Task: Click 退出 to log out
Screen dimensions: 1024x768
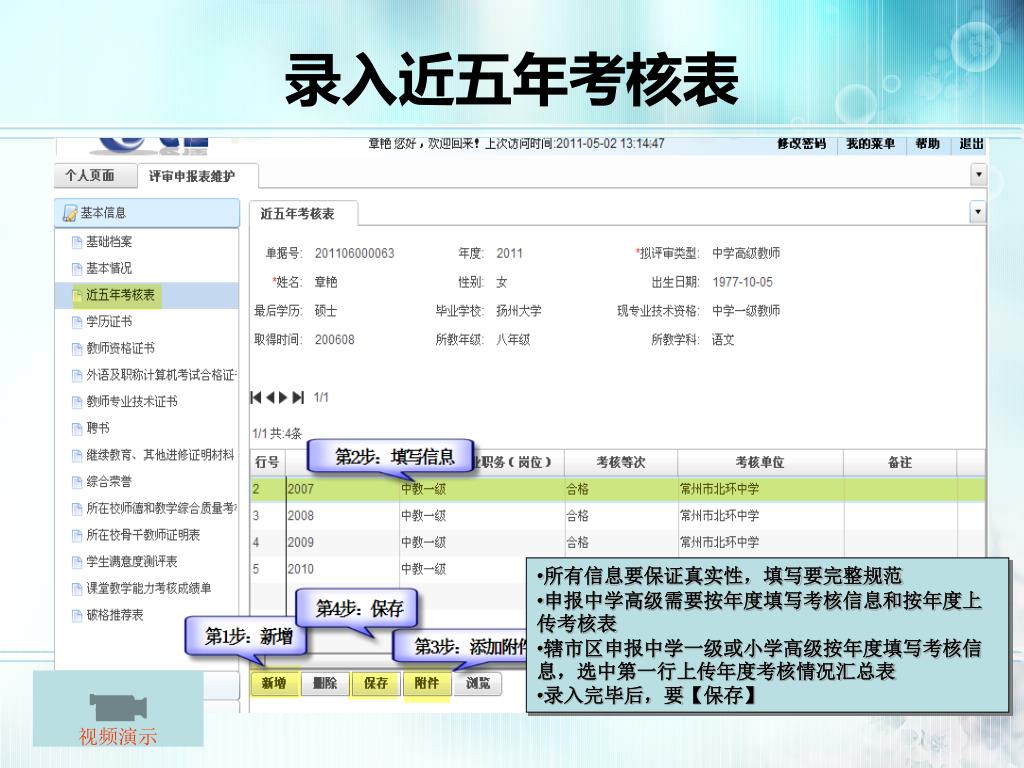Action: click(971, 144)
